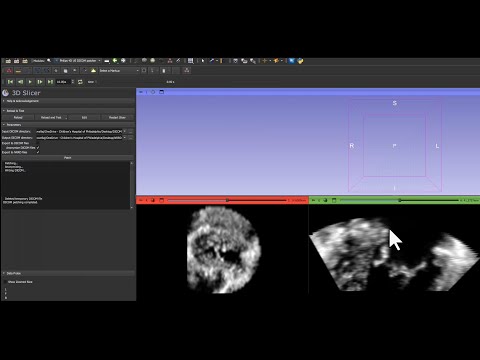Expand the Data Probe section
480x360 pixels.
[68, 273]
